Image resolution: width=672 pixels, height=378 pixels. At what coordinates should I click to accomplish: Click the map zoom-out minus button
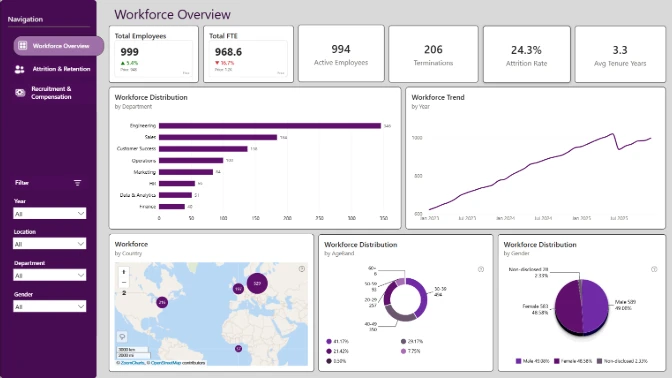(123, 282)
